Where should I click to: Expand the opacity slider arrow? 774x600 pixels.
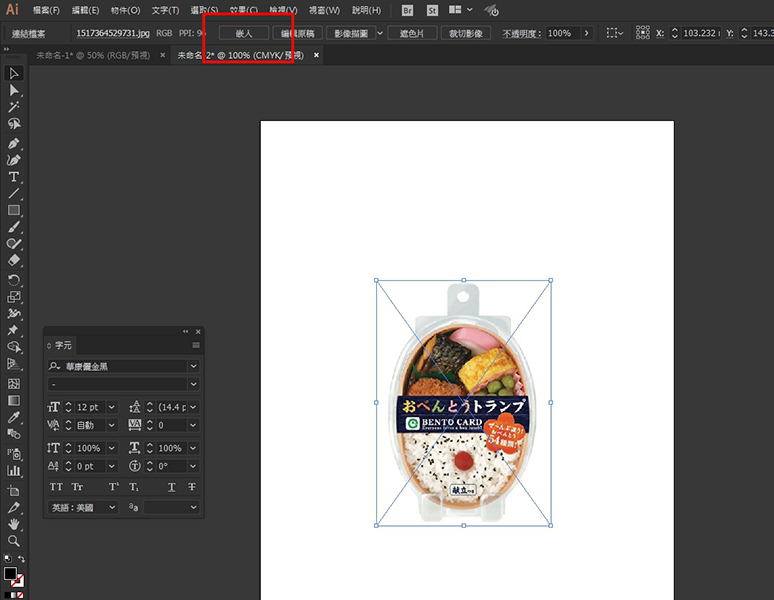(x=586, y=33)
